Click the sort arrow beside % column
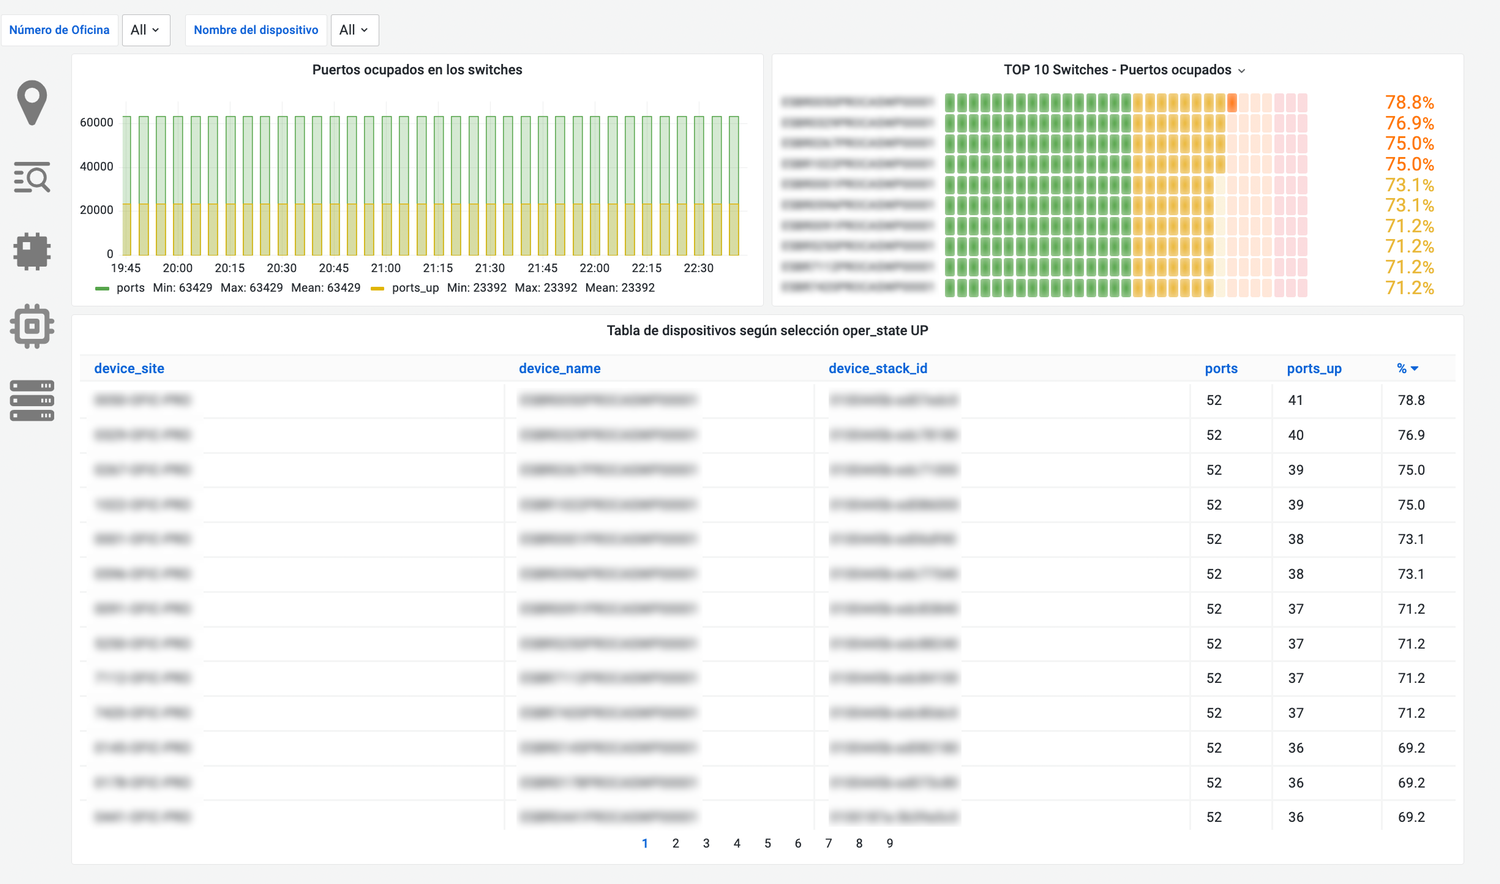 [x=1415, y=369]
